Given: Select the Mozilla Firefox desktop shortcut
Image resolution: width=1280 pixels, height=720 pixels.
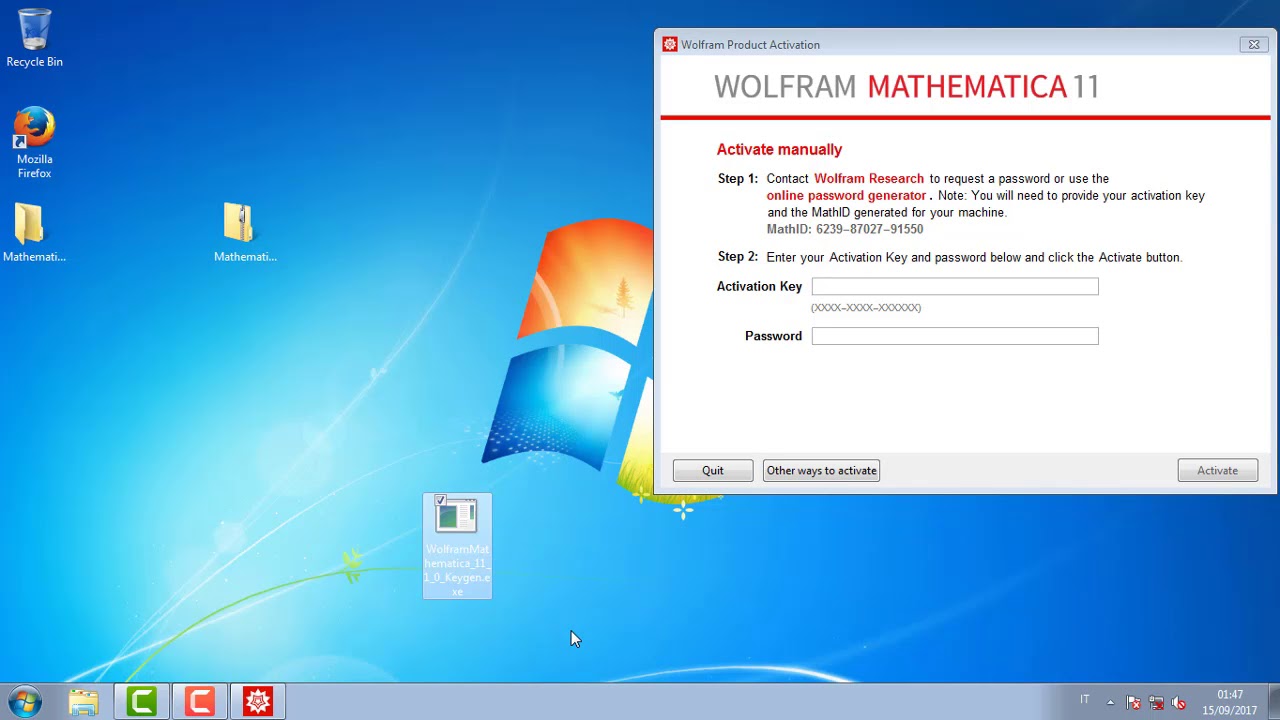Looking at the screenshot, I should click(x=34, y=142).
